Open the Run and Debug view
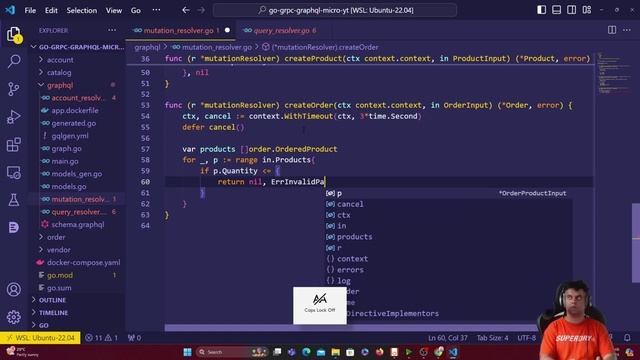 [14, 117]
